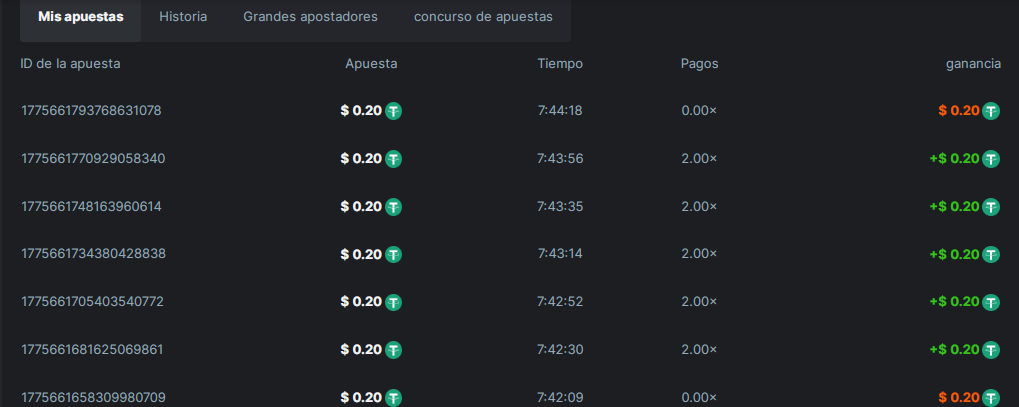The image size is (1019, 407).
Task: Click the ganancia column header
Action: (973, 64)
